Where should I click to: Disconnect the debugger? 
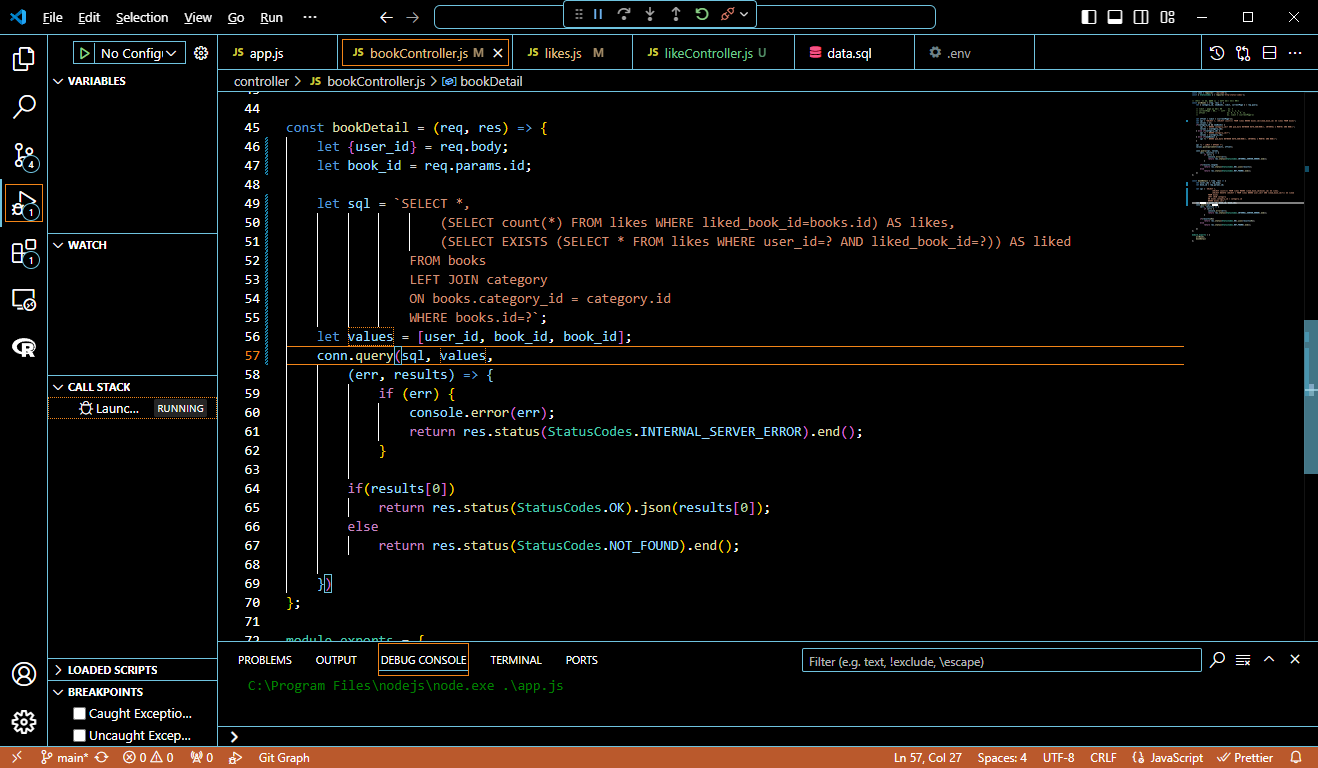pos(727,14)
